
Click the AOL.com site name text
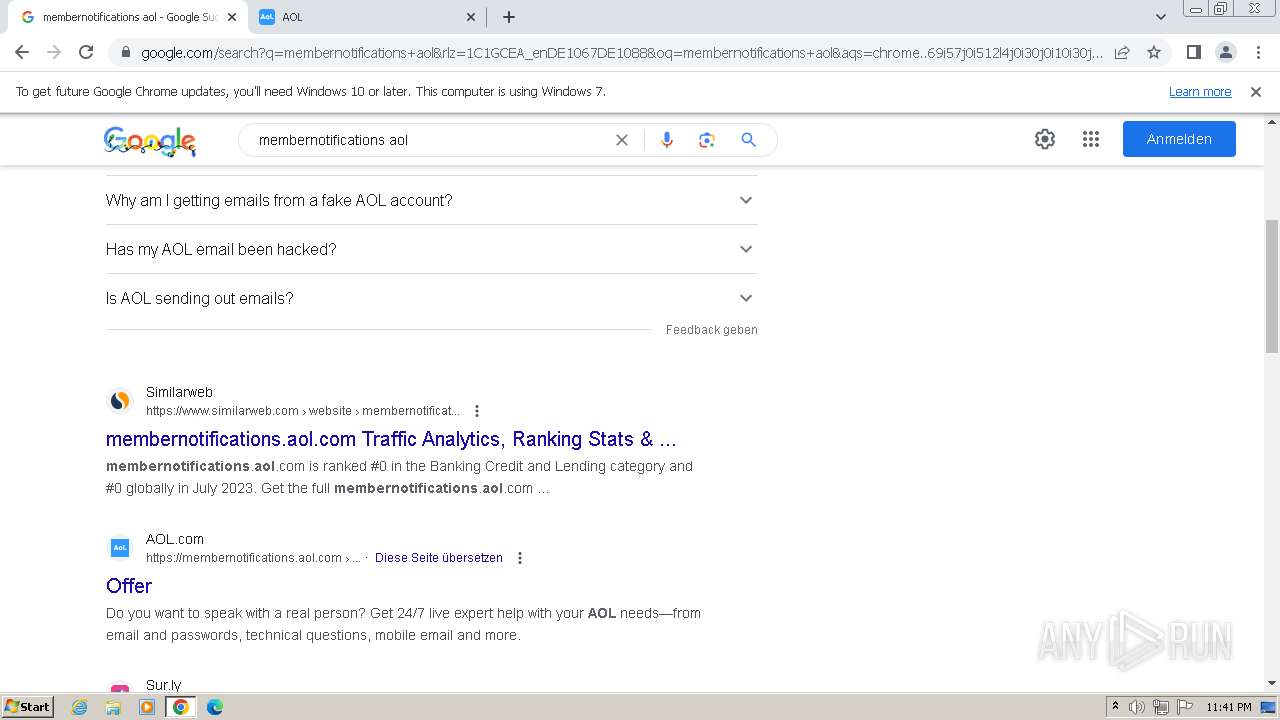175,539
